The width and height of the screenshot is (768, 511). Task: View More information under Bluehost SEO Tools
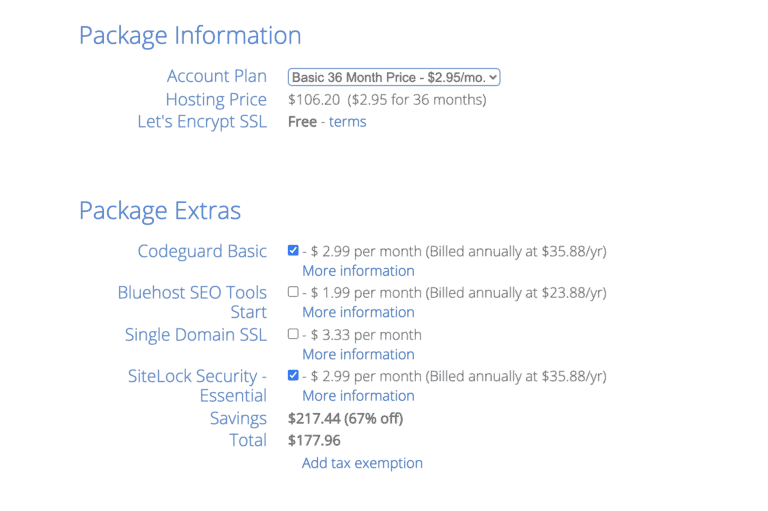tap(358, 312)
